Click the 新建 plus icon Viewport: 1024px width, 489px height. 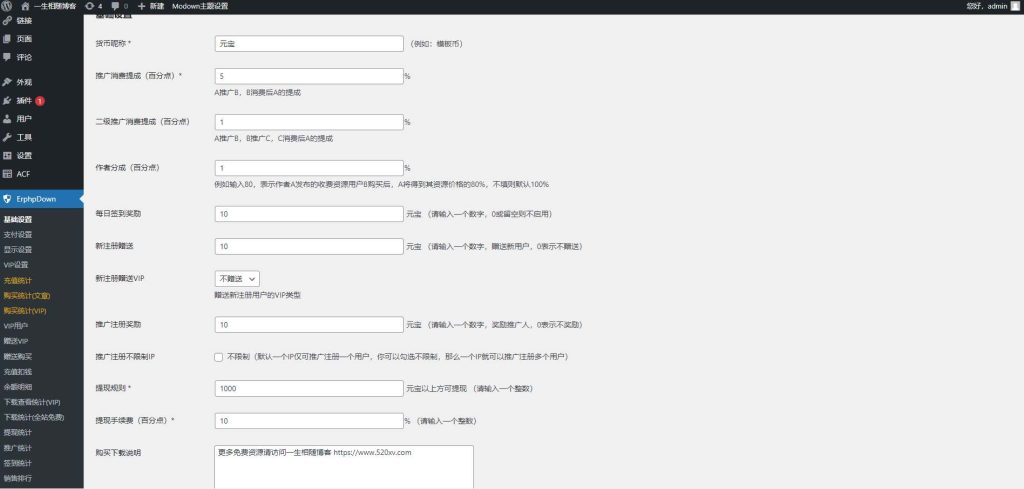point(142,6)
